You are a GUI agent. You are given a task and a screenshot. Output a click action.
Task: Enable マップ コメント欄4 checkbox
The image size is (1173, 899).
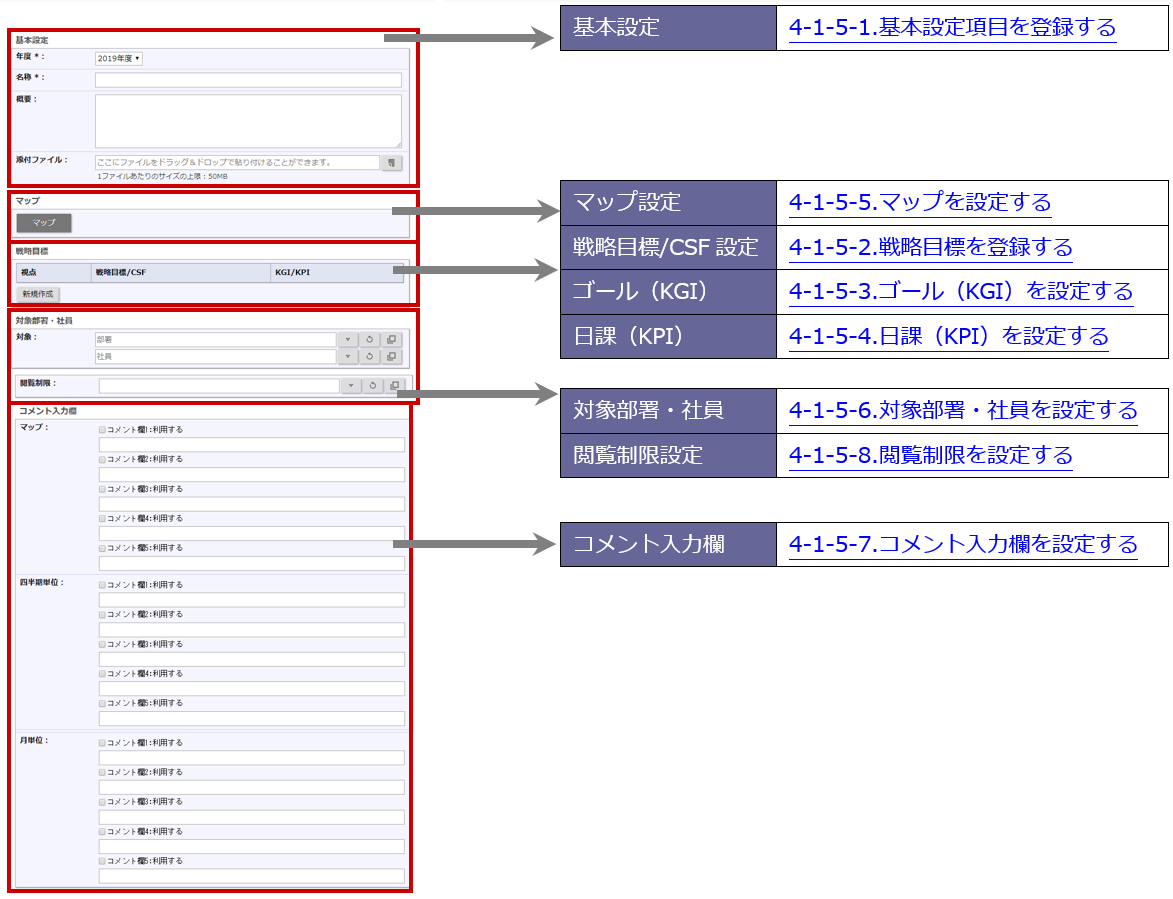click(x=102, y=518)
